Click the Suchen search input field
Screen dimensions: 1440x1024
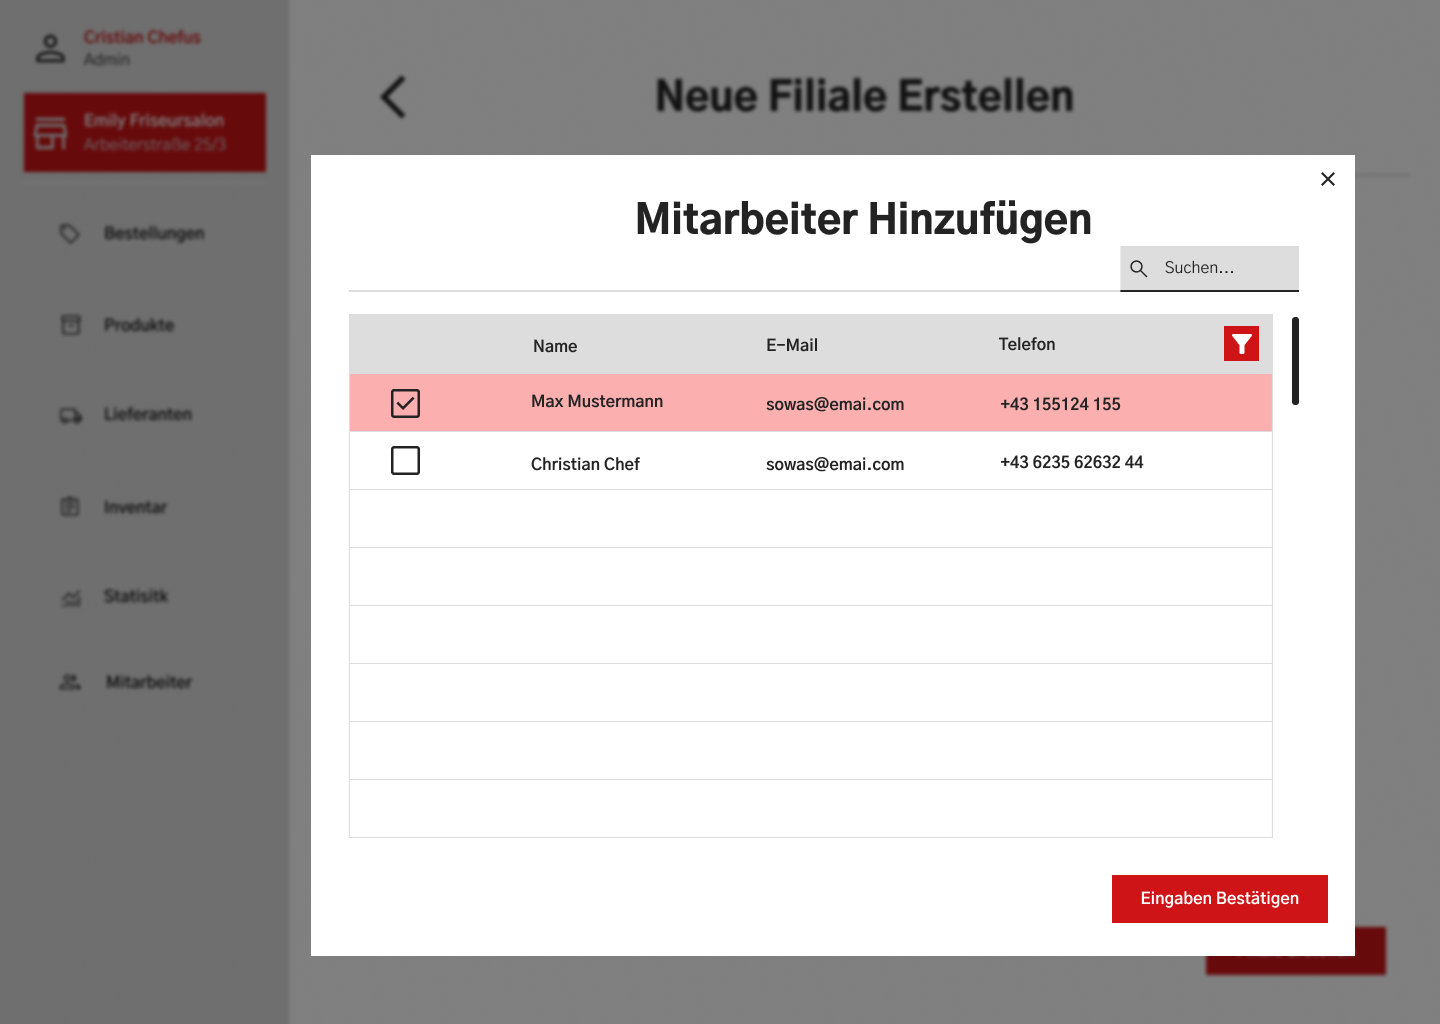(x=1225, y=268)
